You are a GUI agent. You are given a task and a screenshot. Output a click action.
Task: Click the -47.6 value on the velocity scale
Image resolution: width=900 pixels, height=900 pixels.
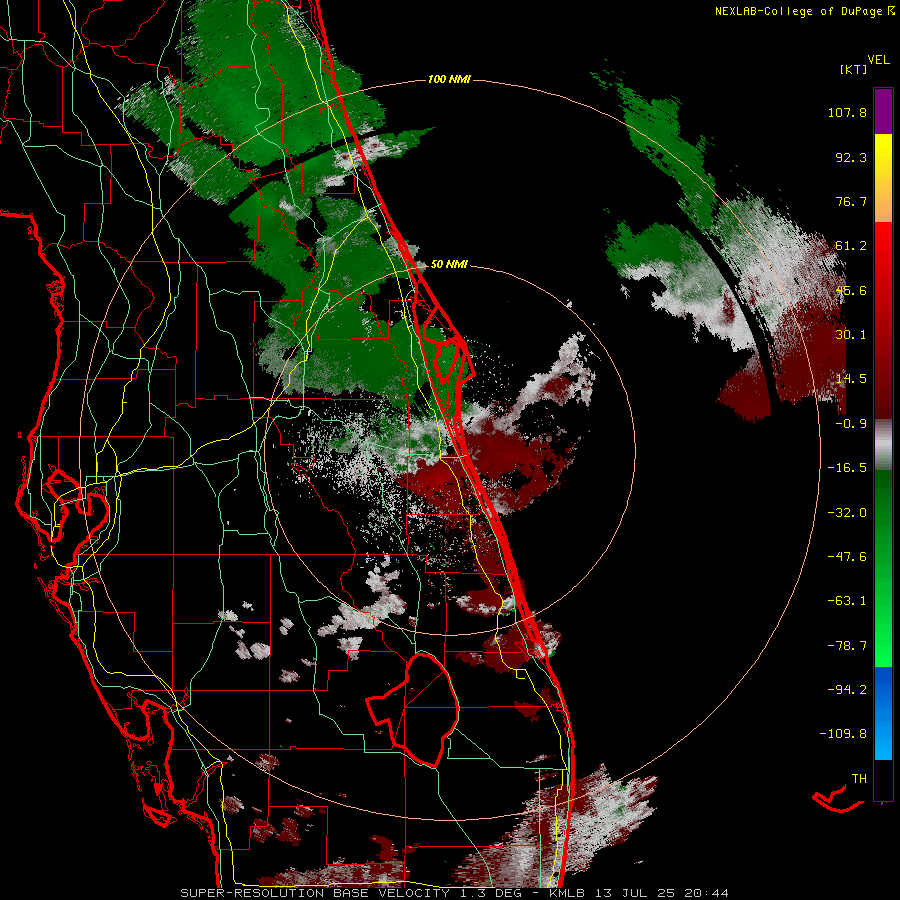pyautogui.click(x=847, y=557)
